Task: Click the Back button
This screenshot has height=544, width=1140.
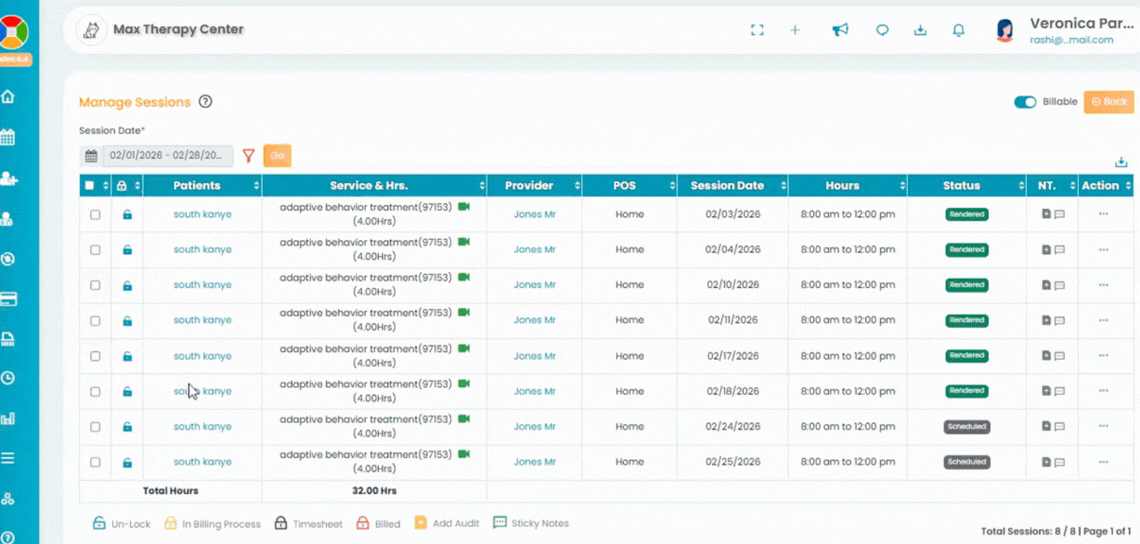Action: 1108,102
